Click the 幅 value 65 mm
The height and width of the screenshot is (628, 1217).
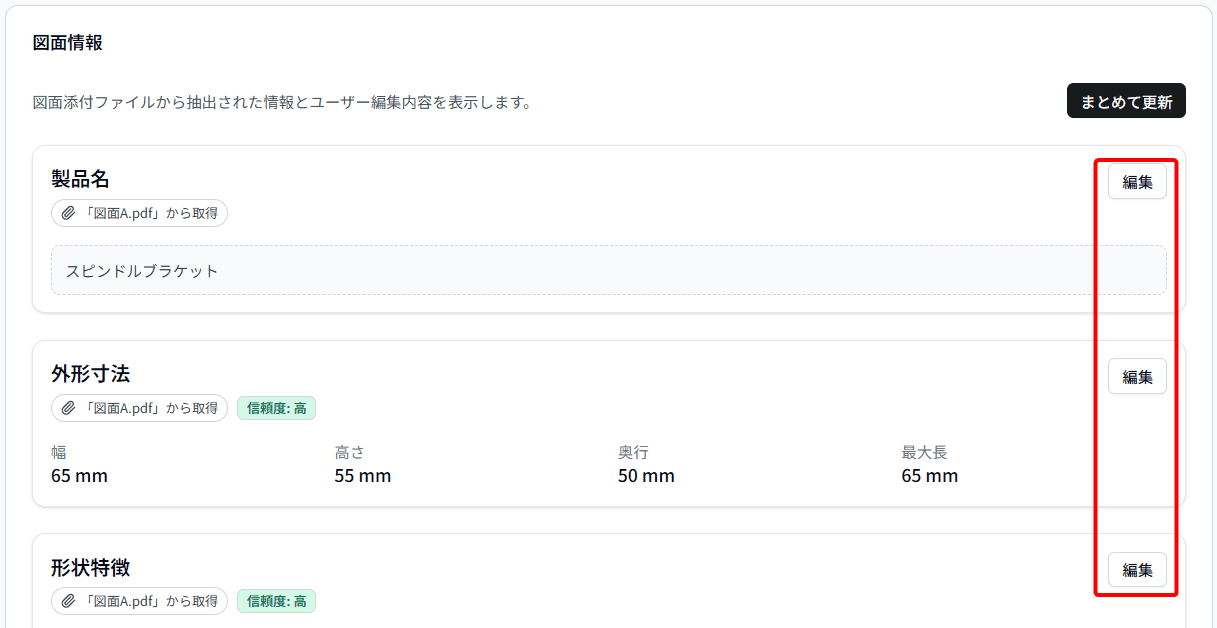(79, 476)
